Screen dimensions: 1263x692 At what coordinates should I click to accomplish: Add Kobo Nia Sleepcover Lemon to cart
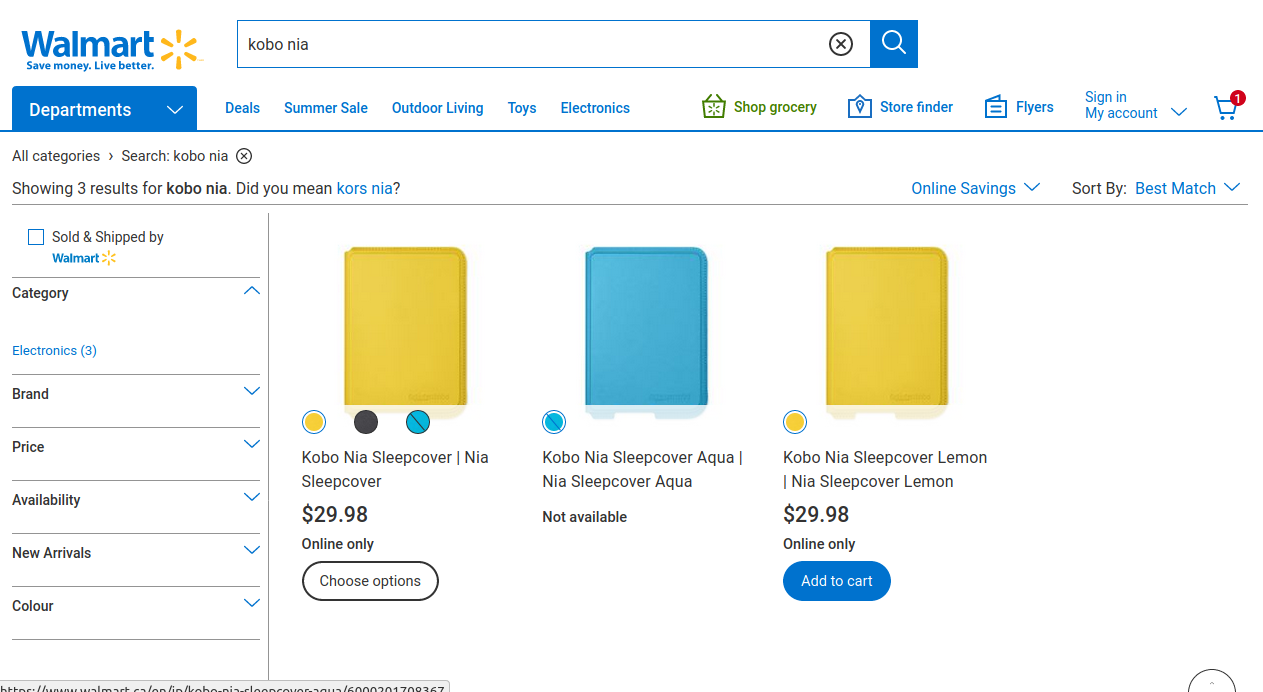coord(836,581)
